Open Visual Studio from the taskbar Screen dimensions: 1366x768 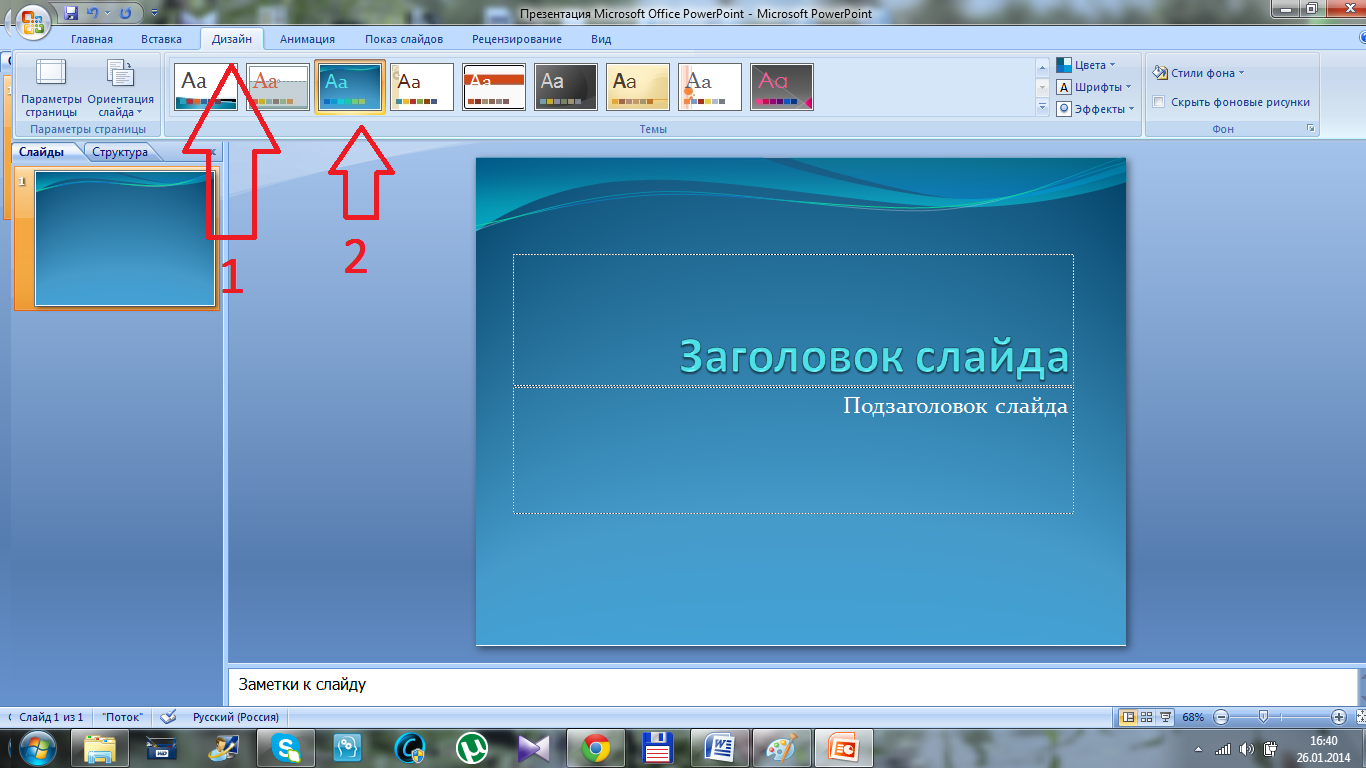click(x=534, y=747)
